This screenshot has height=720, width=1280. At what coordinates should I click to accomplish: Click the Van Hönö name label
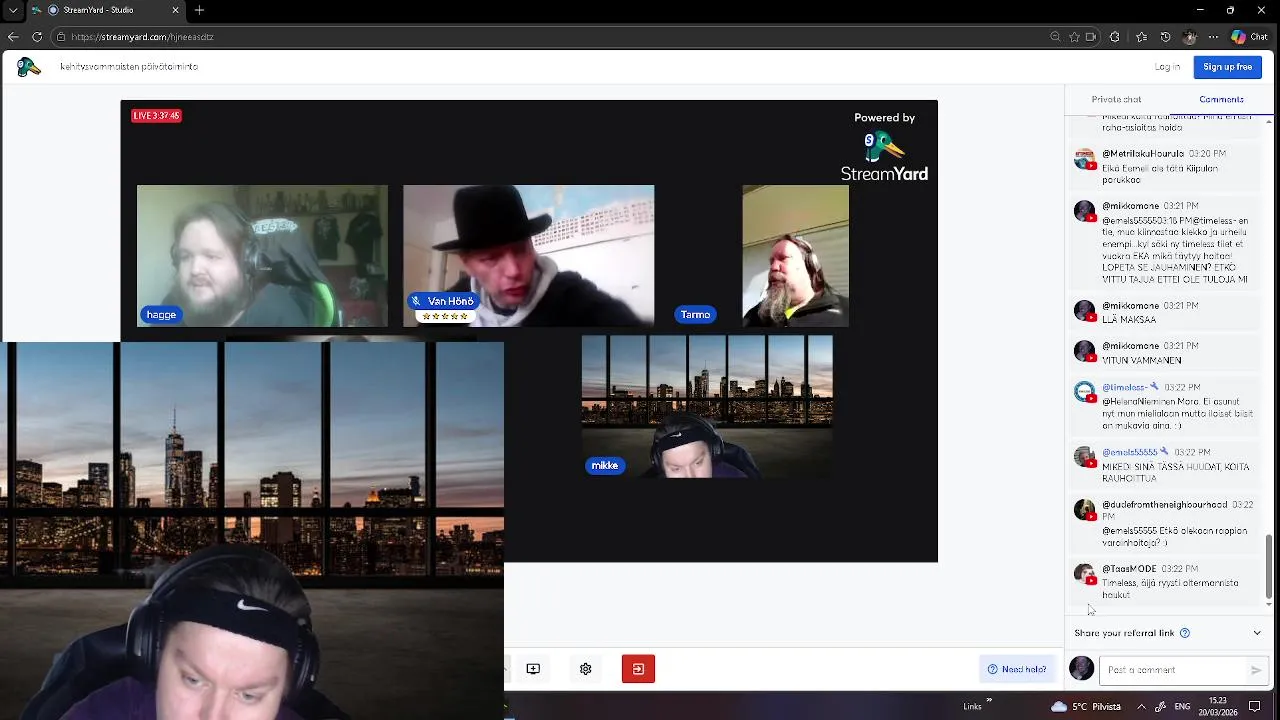pos(443,301)
